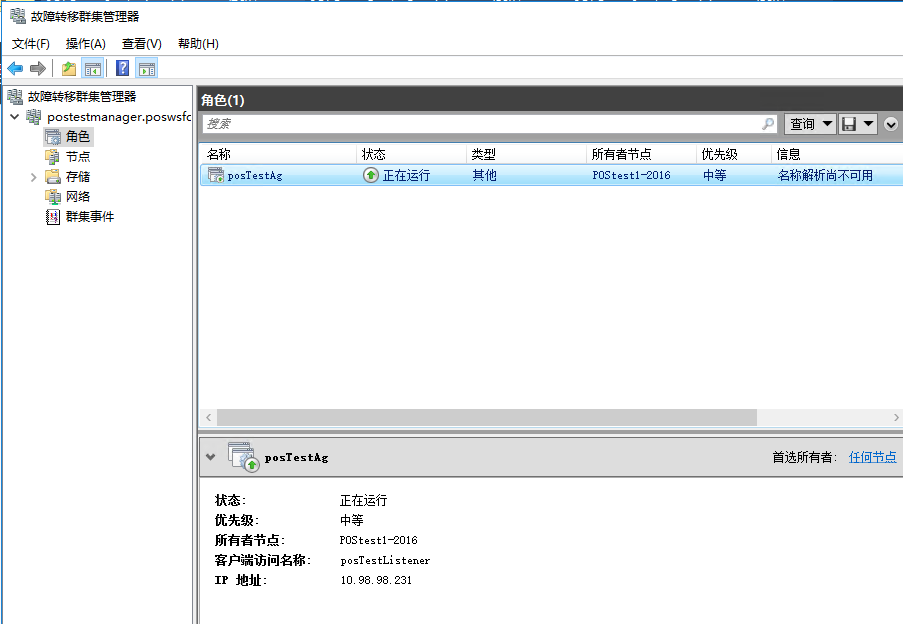Click the scrollbar left arrow
903x624 pixels.
(208, 417)
